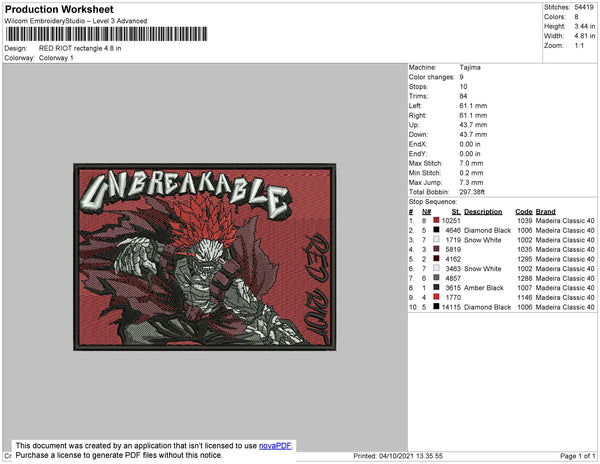Click the Machine value 'Tajima'
The height and width of the screenshot is (464, 600).
tap(470, 67)
